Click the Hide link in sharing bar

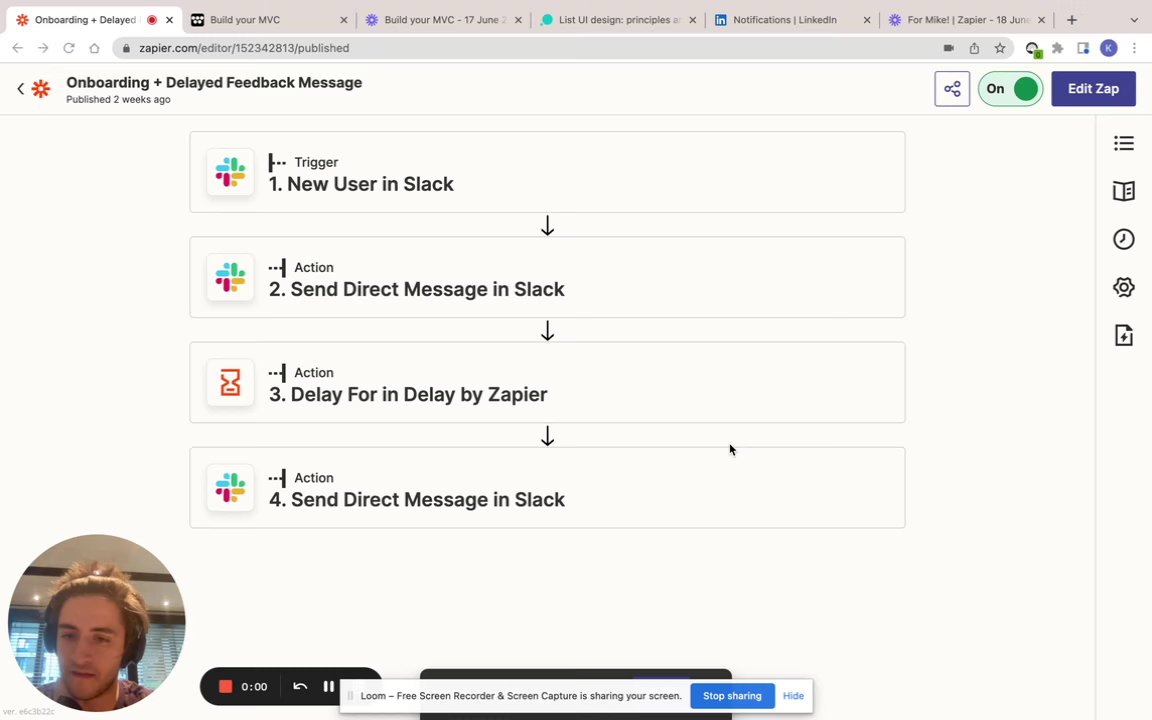793,696
